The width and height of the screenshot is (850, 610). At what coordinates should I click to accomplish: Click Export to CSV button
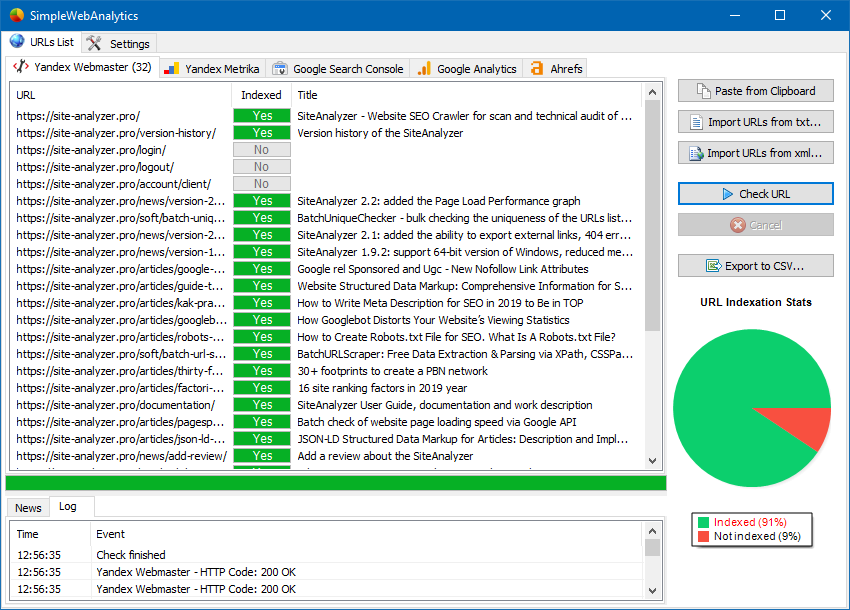pyautogui.click(x=755, y=266)
